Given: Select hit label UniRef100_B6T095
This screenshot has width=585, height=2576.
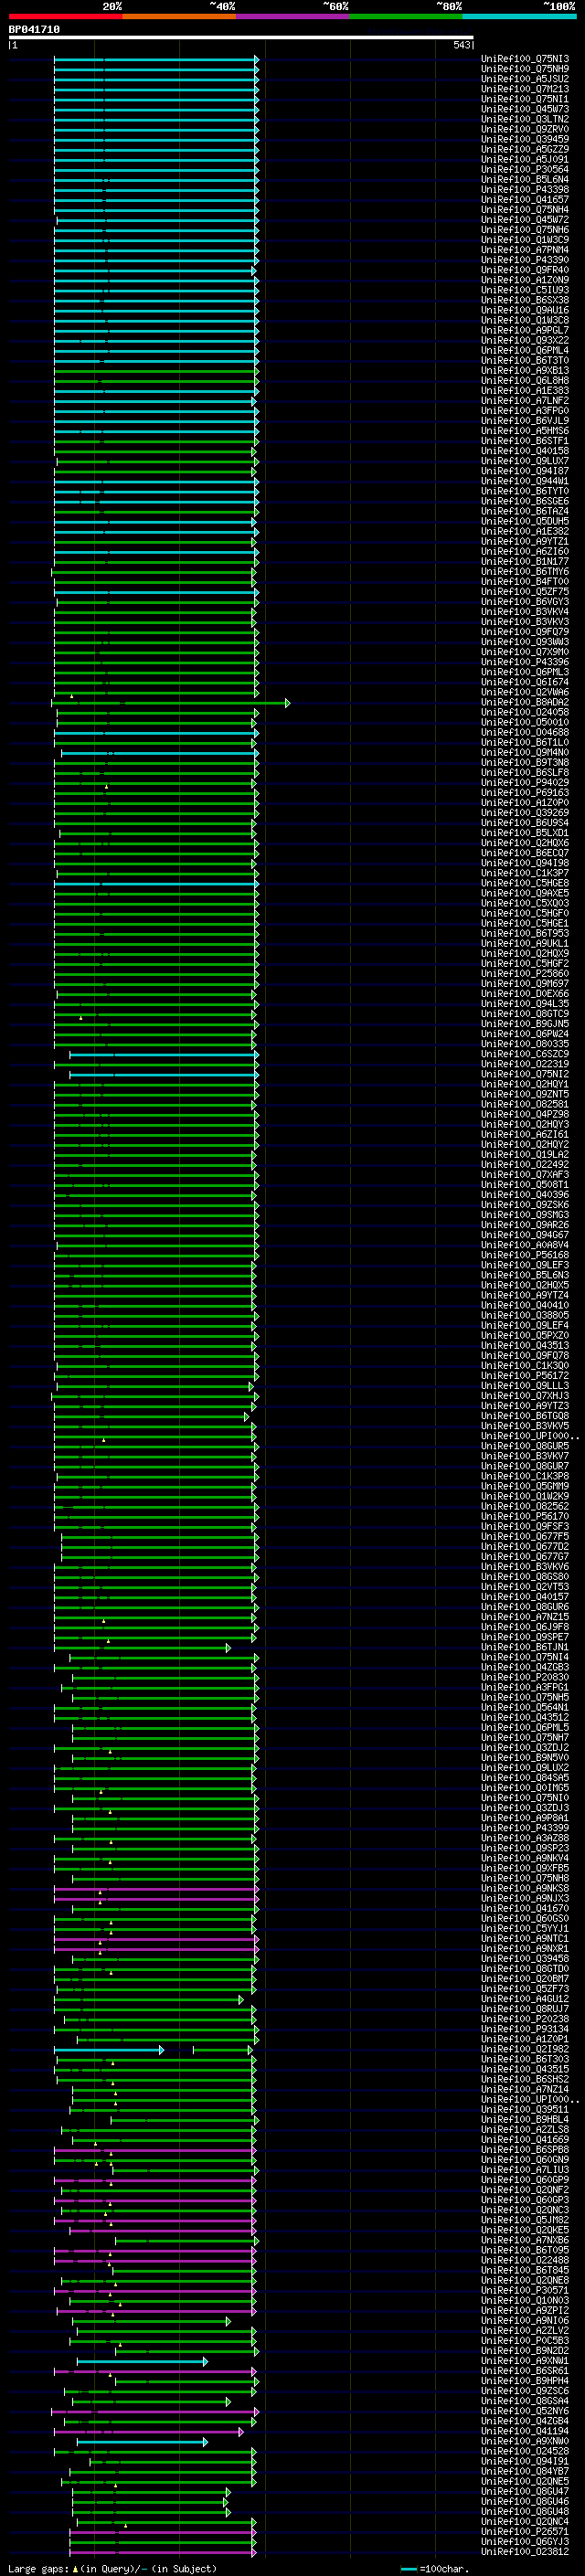Looking at the screenshot, I should point(524,2250).
